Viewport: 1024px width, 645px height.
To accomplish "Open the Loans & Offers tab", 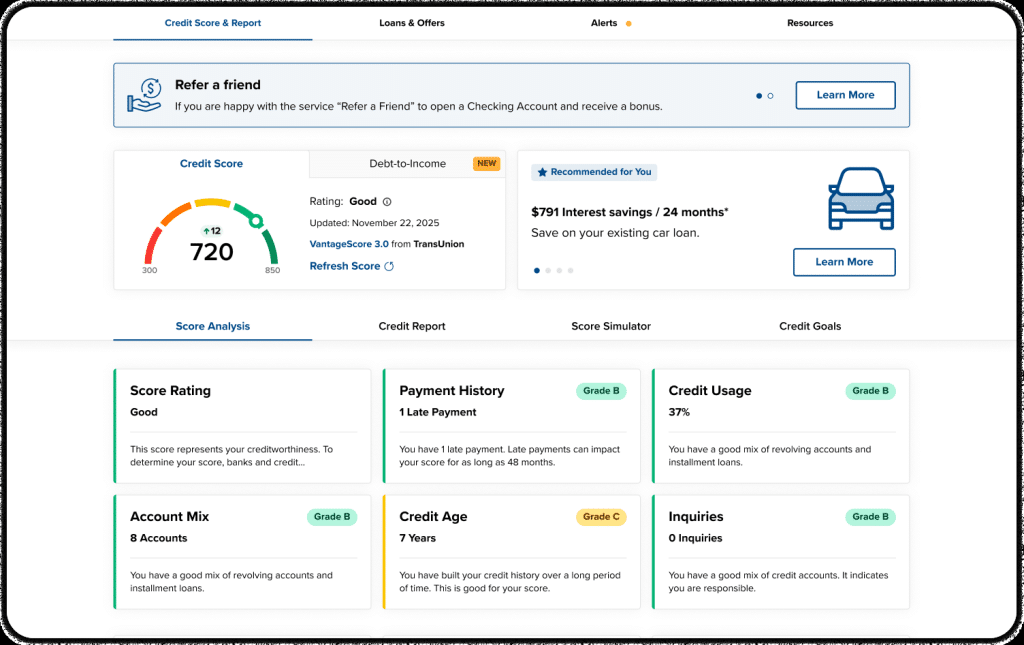I will pos(412,23).
